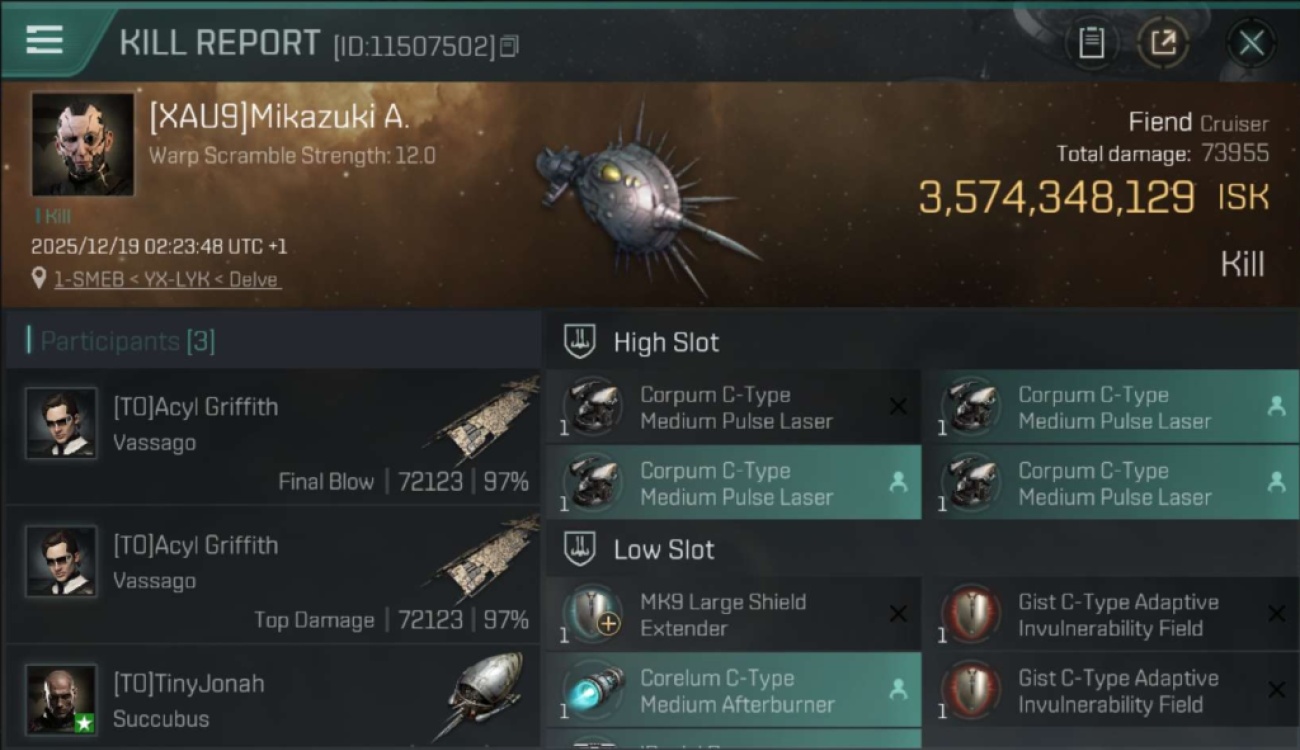The image size is (1300, 750).
Task: Click the Low Slot section icon
Action: 581,549
